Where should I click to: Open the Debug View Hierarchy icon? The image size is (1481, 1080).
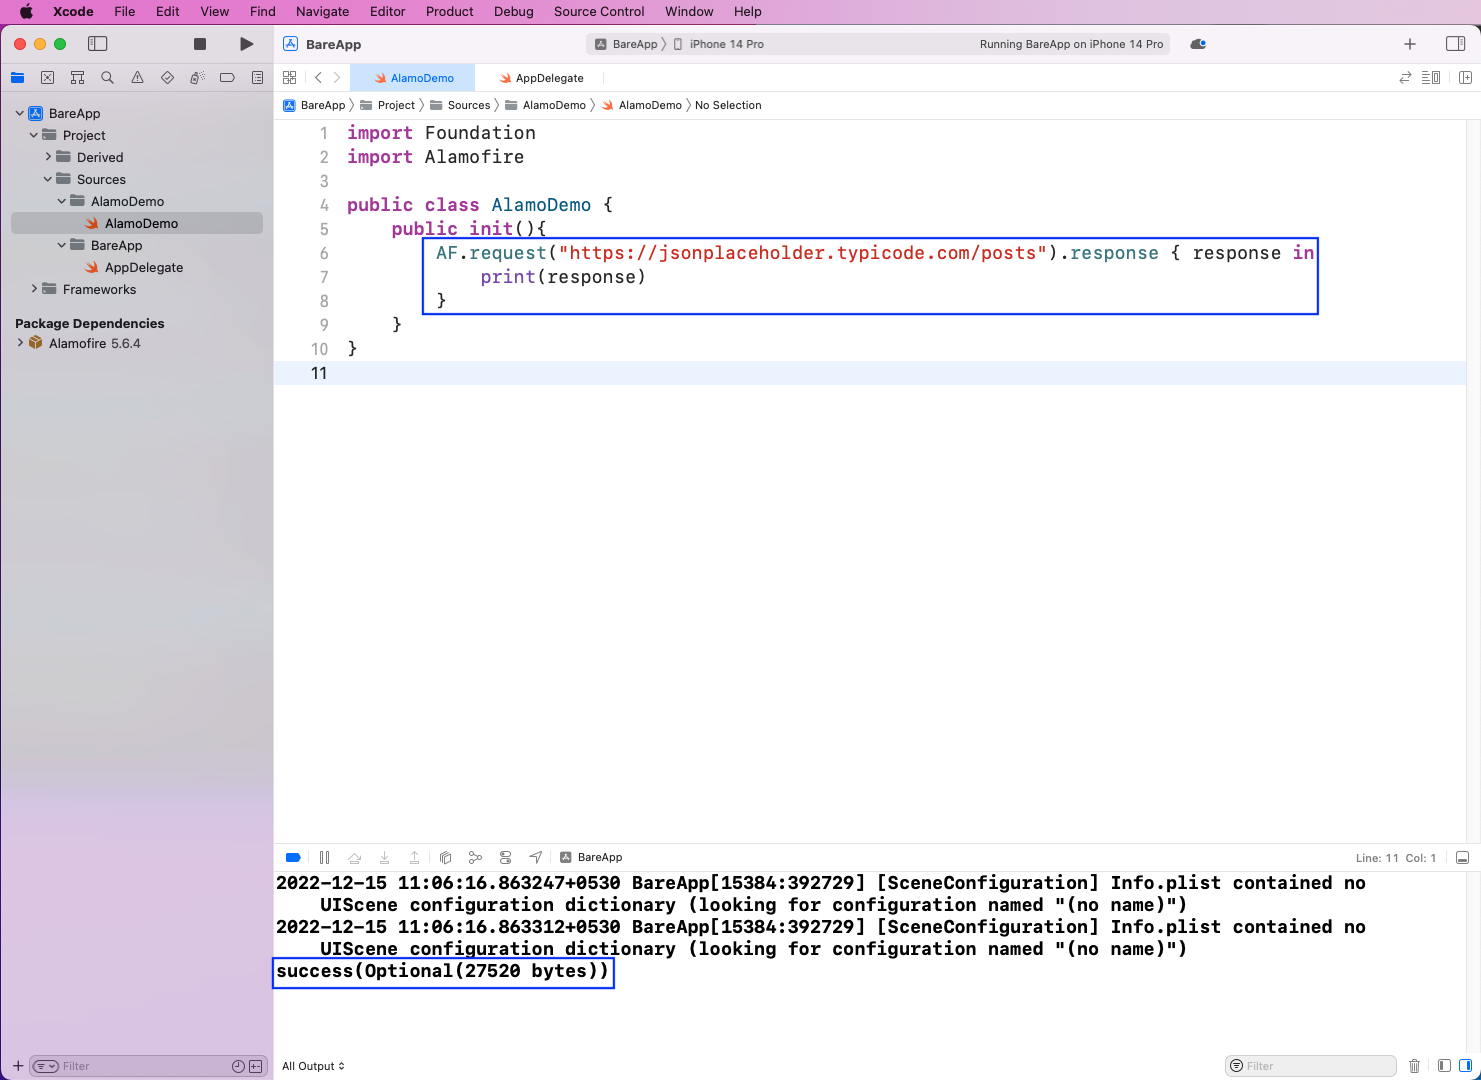click(x=446, y=857)
